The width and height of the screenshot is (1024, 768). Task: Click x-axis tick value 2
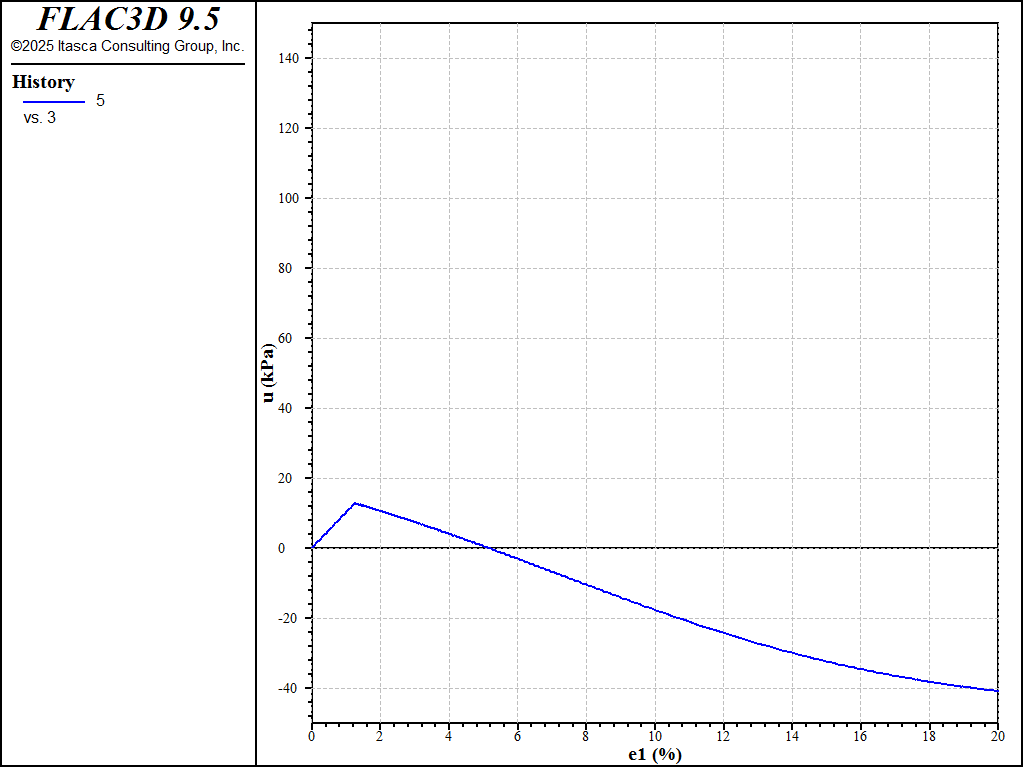(x=380, y=736)
